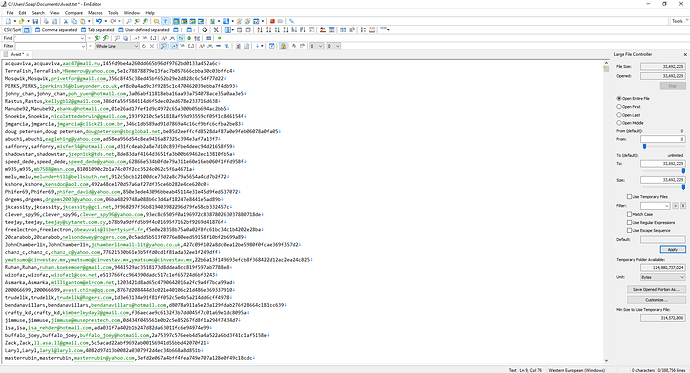690x373 pixels.
Task: Close the Large File Controller panel
Action: [x=685, y=55]
